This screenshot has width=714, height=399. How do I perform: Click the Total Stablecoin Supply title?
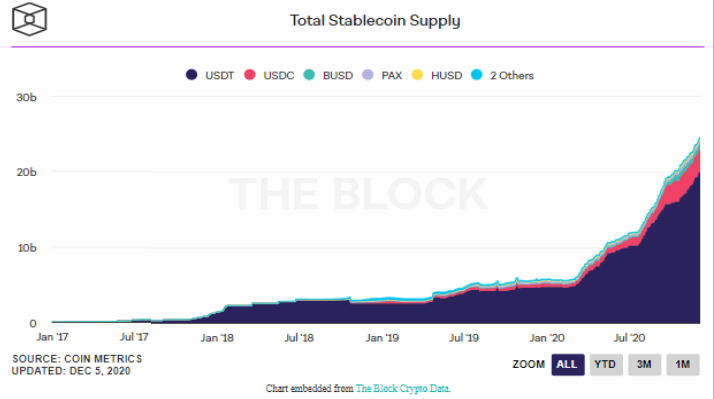(x=375, y=20)
